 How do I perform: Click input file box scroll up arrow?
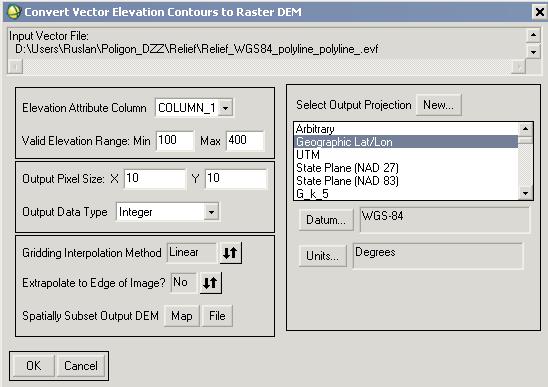pyautogui.click(x=533, y=35)
